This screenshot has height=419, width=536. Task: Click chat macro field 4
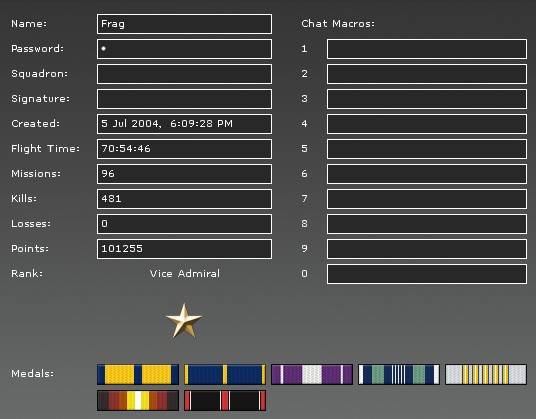pyautogui.click(x=427, y=124)
